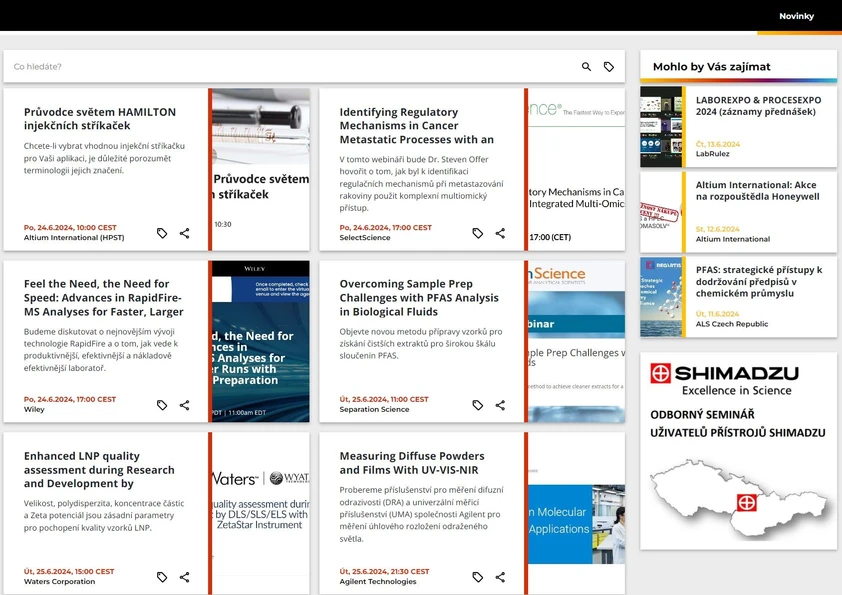Click 'Waters Corporation' organizer label
The width and height of the screenshot is (842, 595).
[x=59, y=581]
